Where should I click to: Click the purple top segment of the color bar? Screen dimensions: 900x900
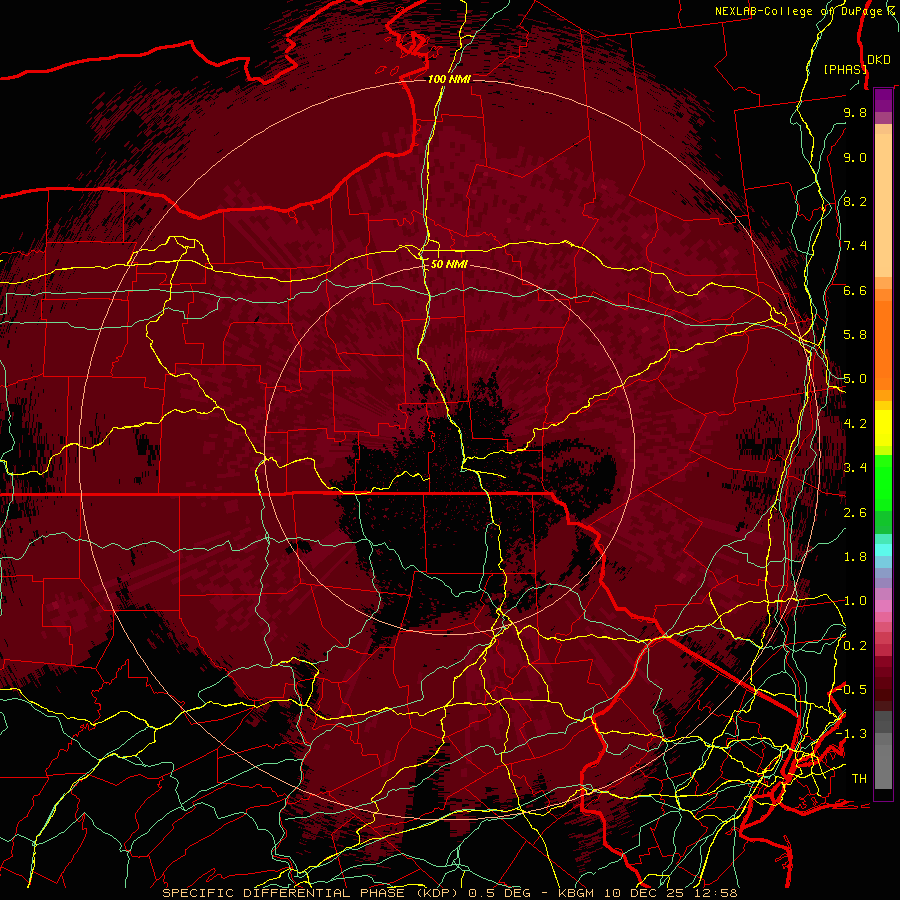click(883, 100)
